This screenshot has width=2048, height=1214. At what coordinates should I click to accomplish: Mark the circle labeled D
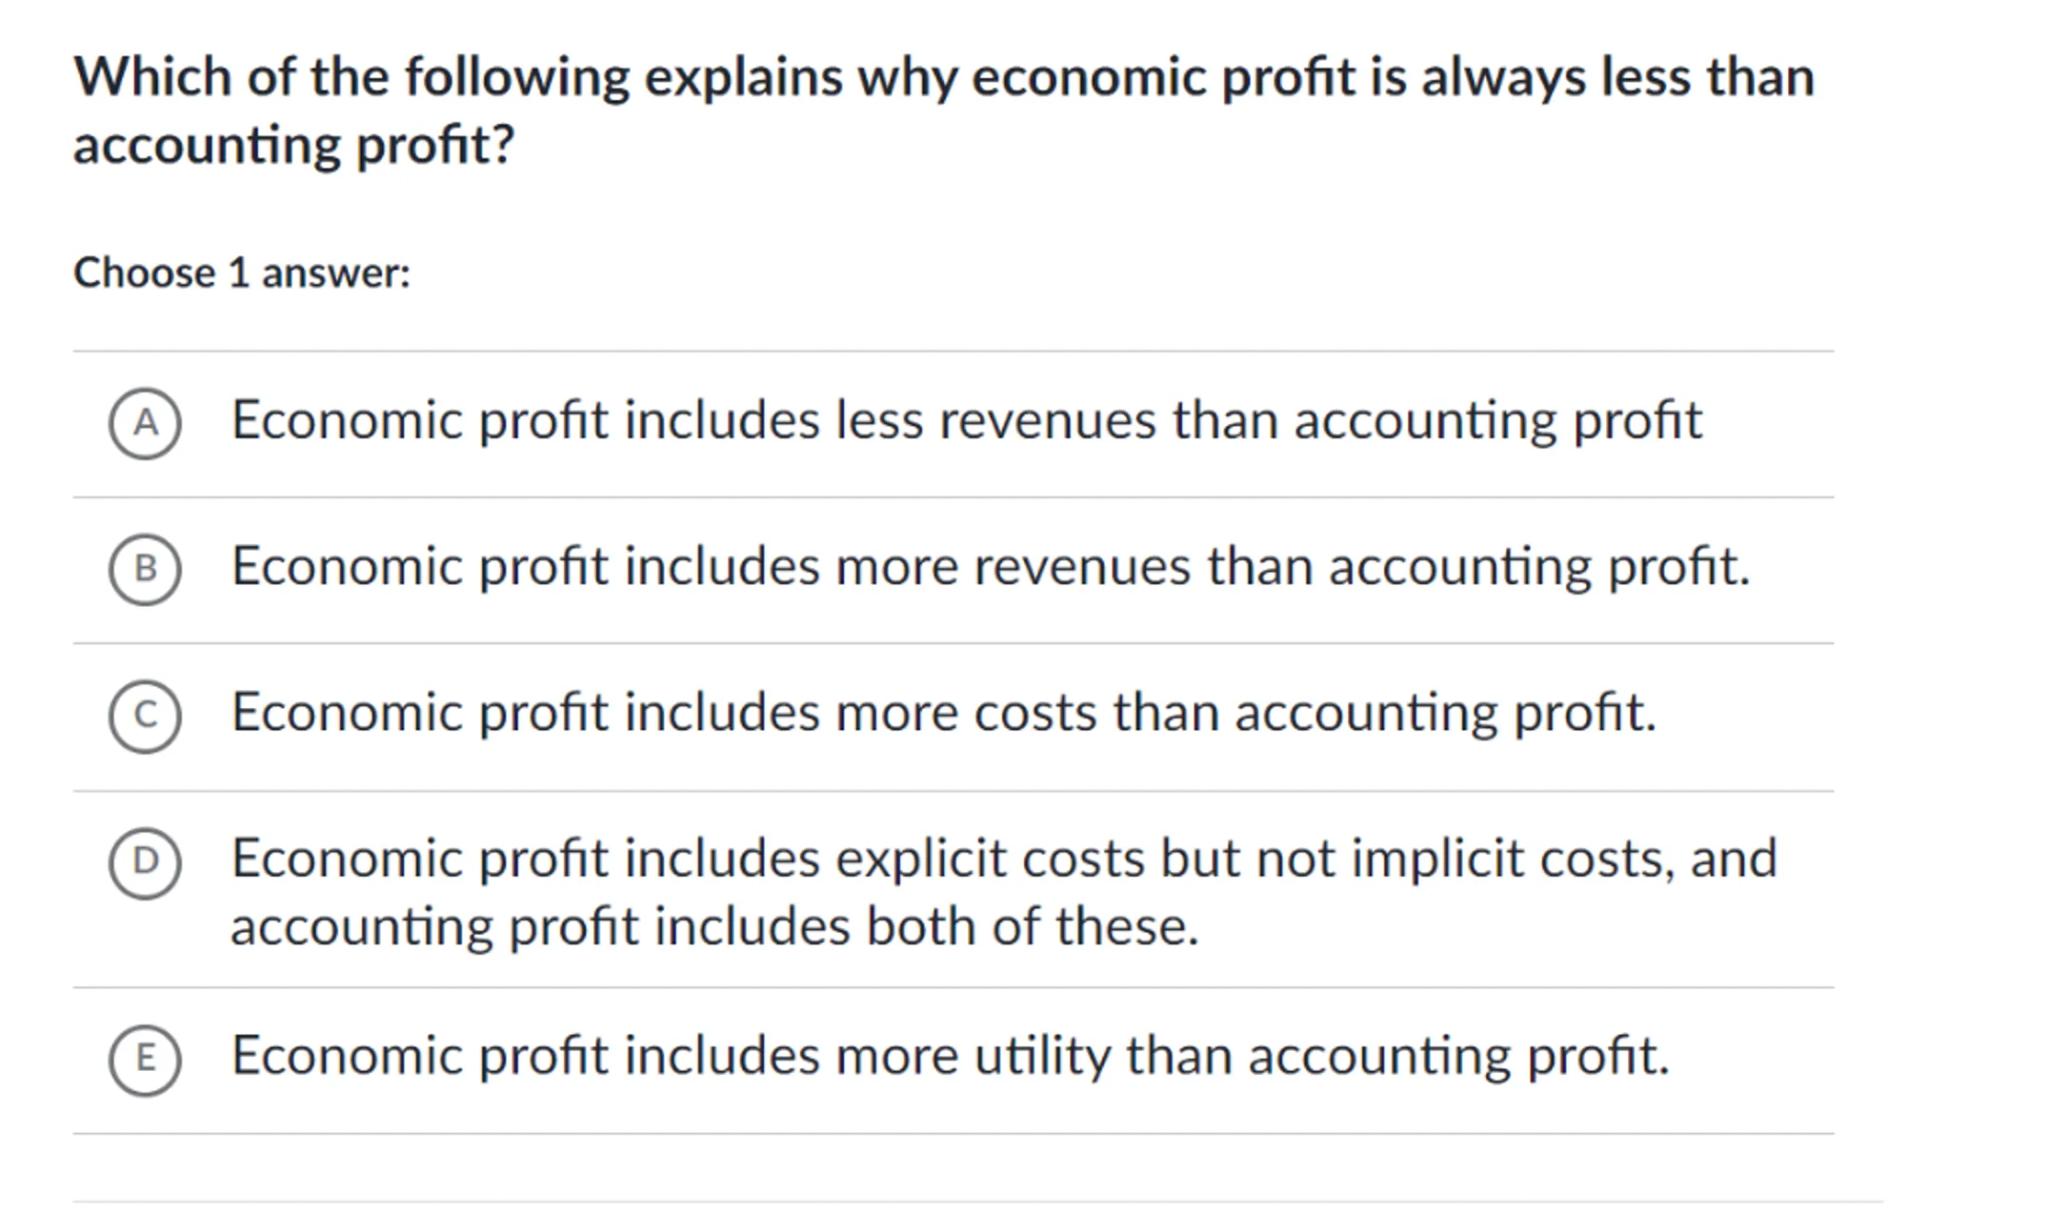tap(145, 862)
